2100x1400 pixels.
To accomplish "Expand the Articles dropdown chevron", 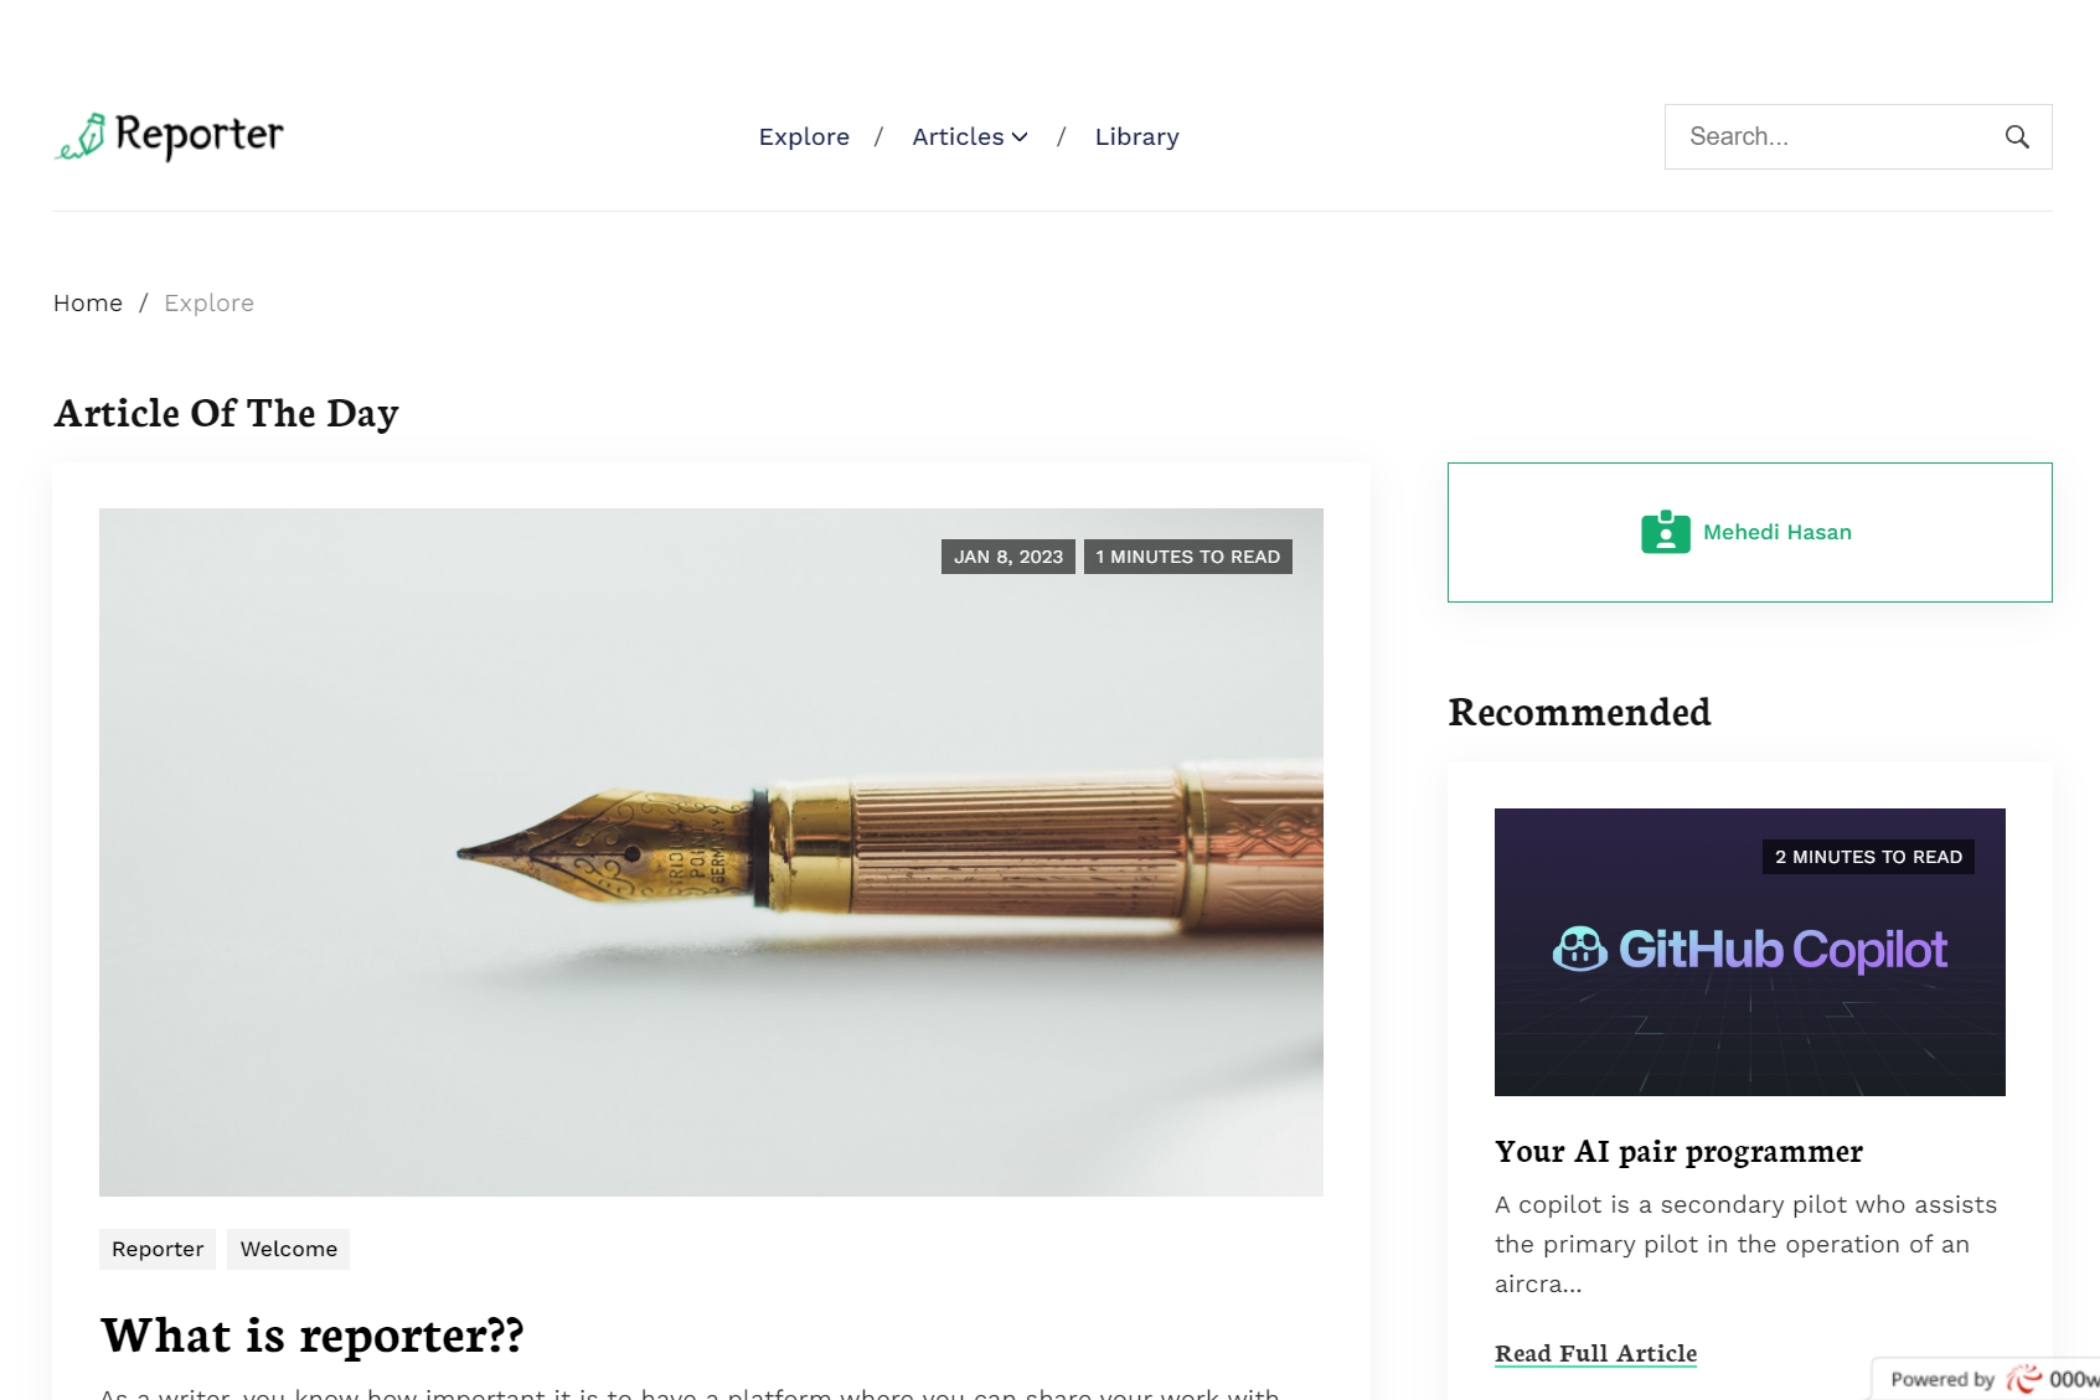I will pyautogui.click(x=1020, y=137).
